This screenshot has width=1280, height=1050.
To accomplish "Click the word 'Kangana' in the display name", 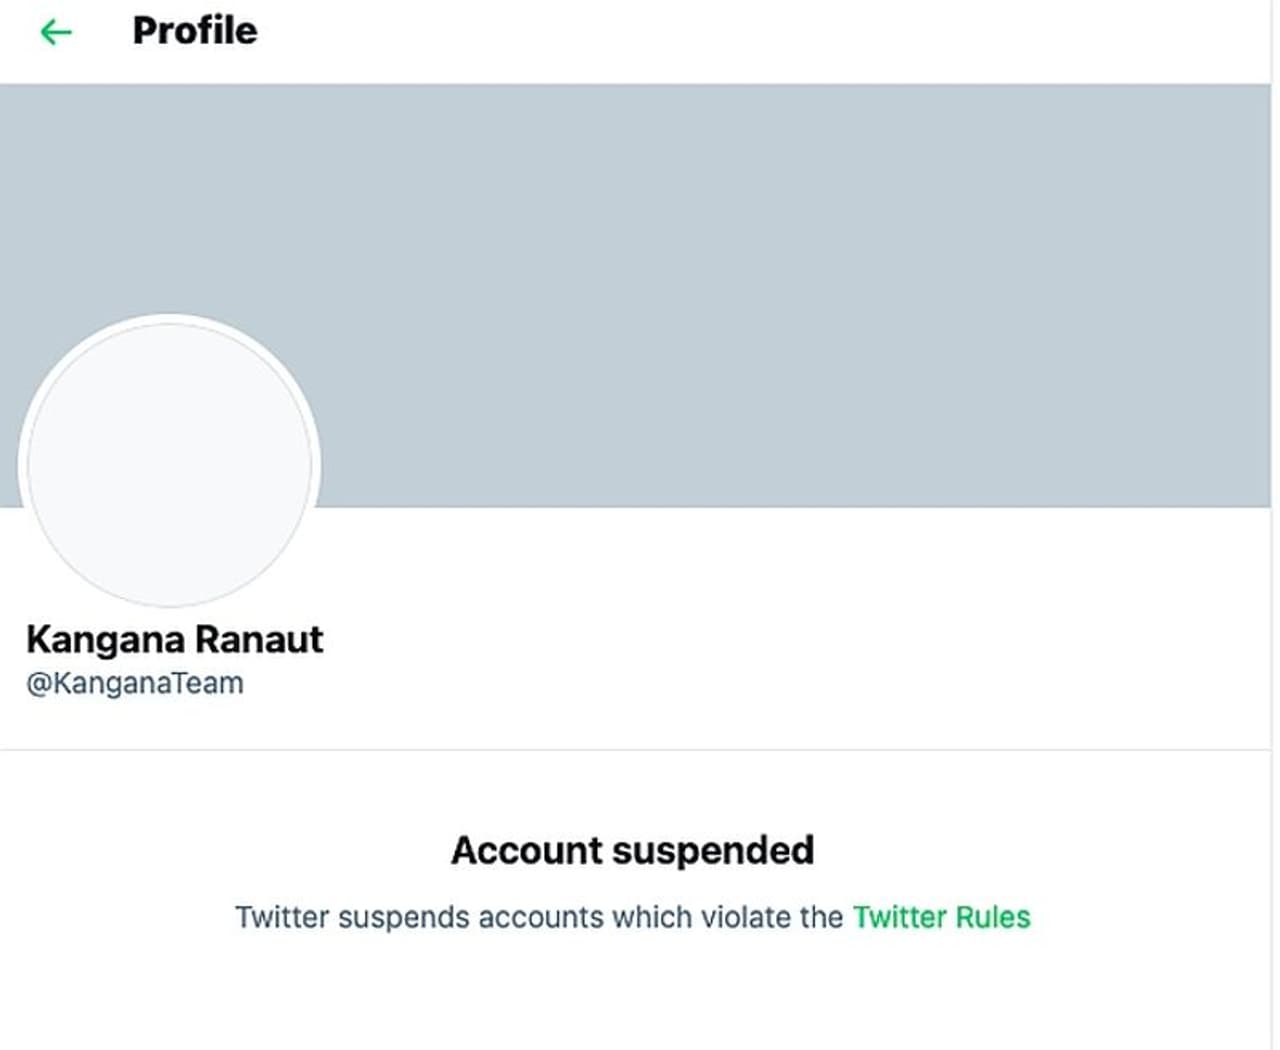I will click(105, 639).
